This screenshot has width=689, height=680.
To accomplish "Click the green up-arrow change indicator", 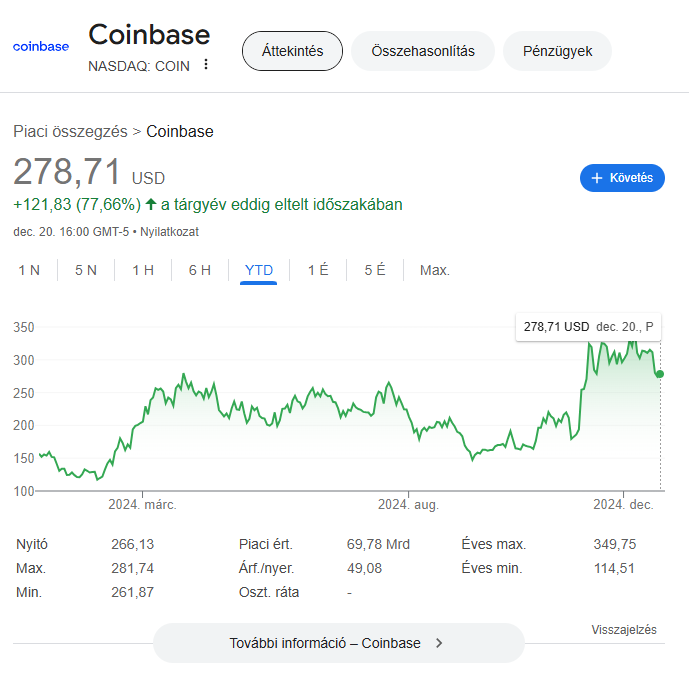I will [151, 204].
